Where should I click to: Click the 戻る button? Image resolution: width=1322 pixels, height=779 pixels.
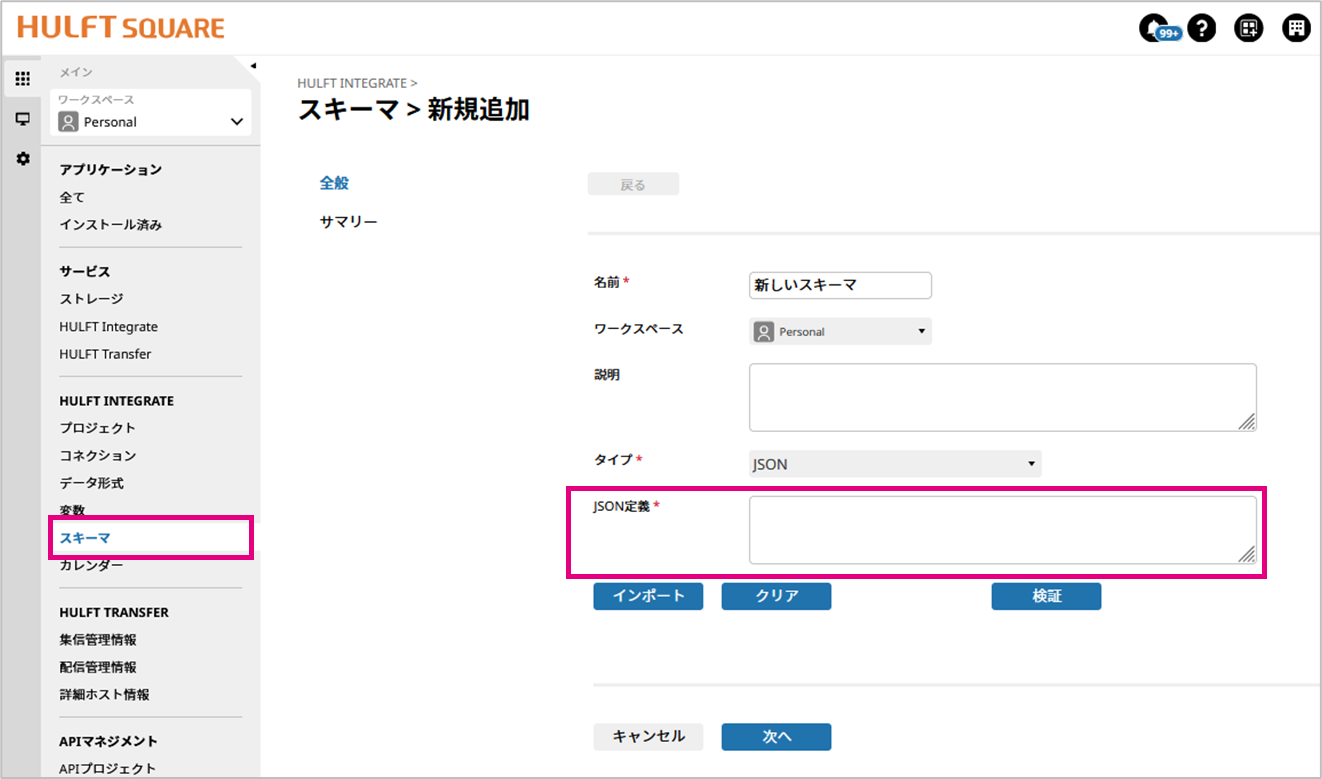(633, 185)
